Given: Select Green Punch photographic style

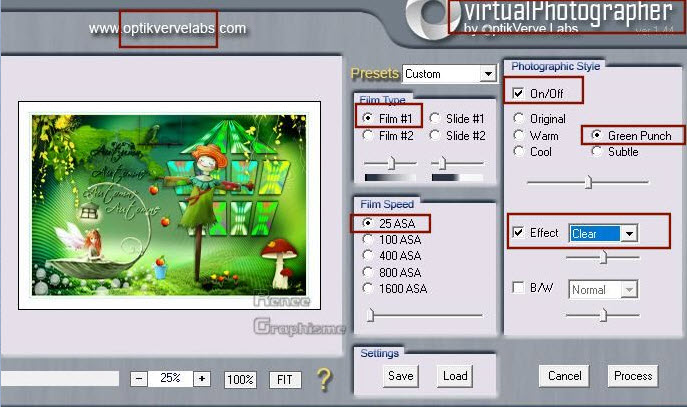Looking at the screenshot, I should tap(596, 135).
